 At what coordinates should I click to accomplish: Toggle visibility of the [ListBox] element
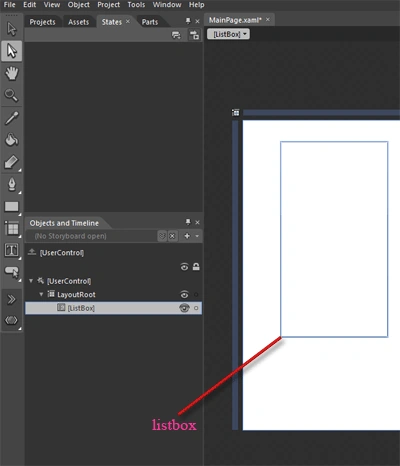click(184, 308)
